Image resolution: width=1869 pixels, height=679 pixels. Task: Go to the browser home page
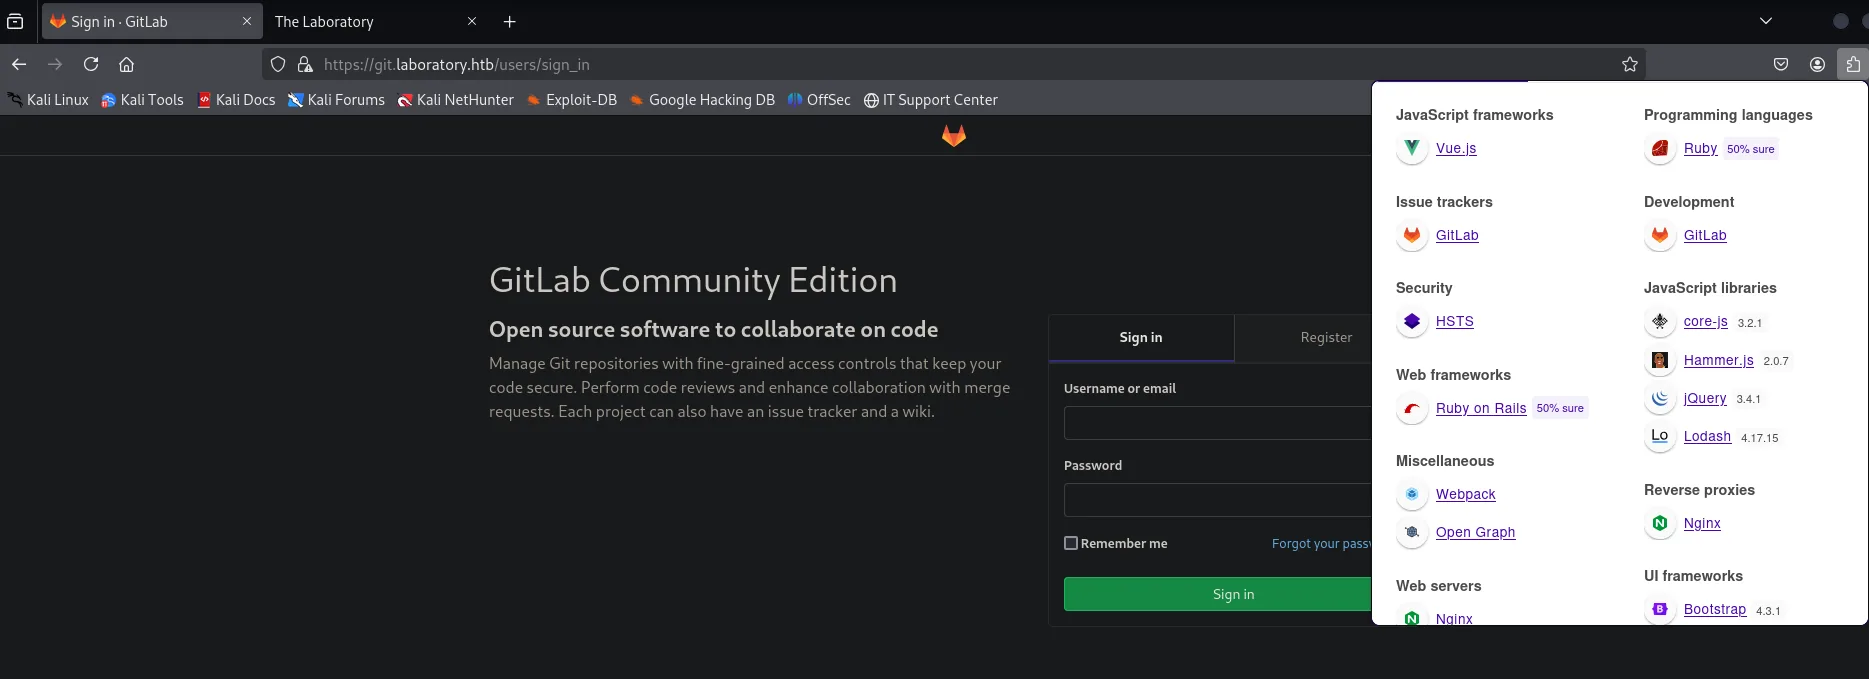point(126,64)
